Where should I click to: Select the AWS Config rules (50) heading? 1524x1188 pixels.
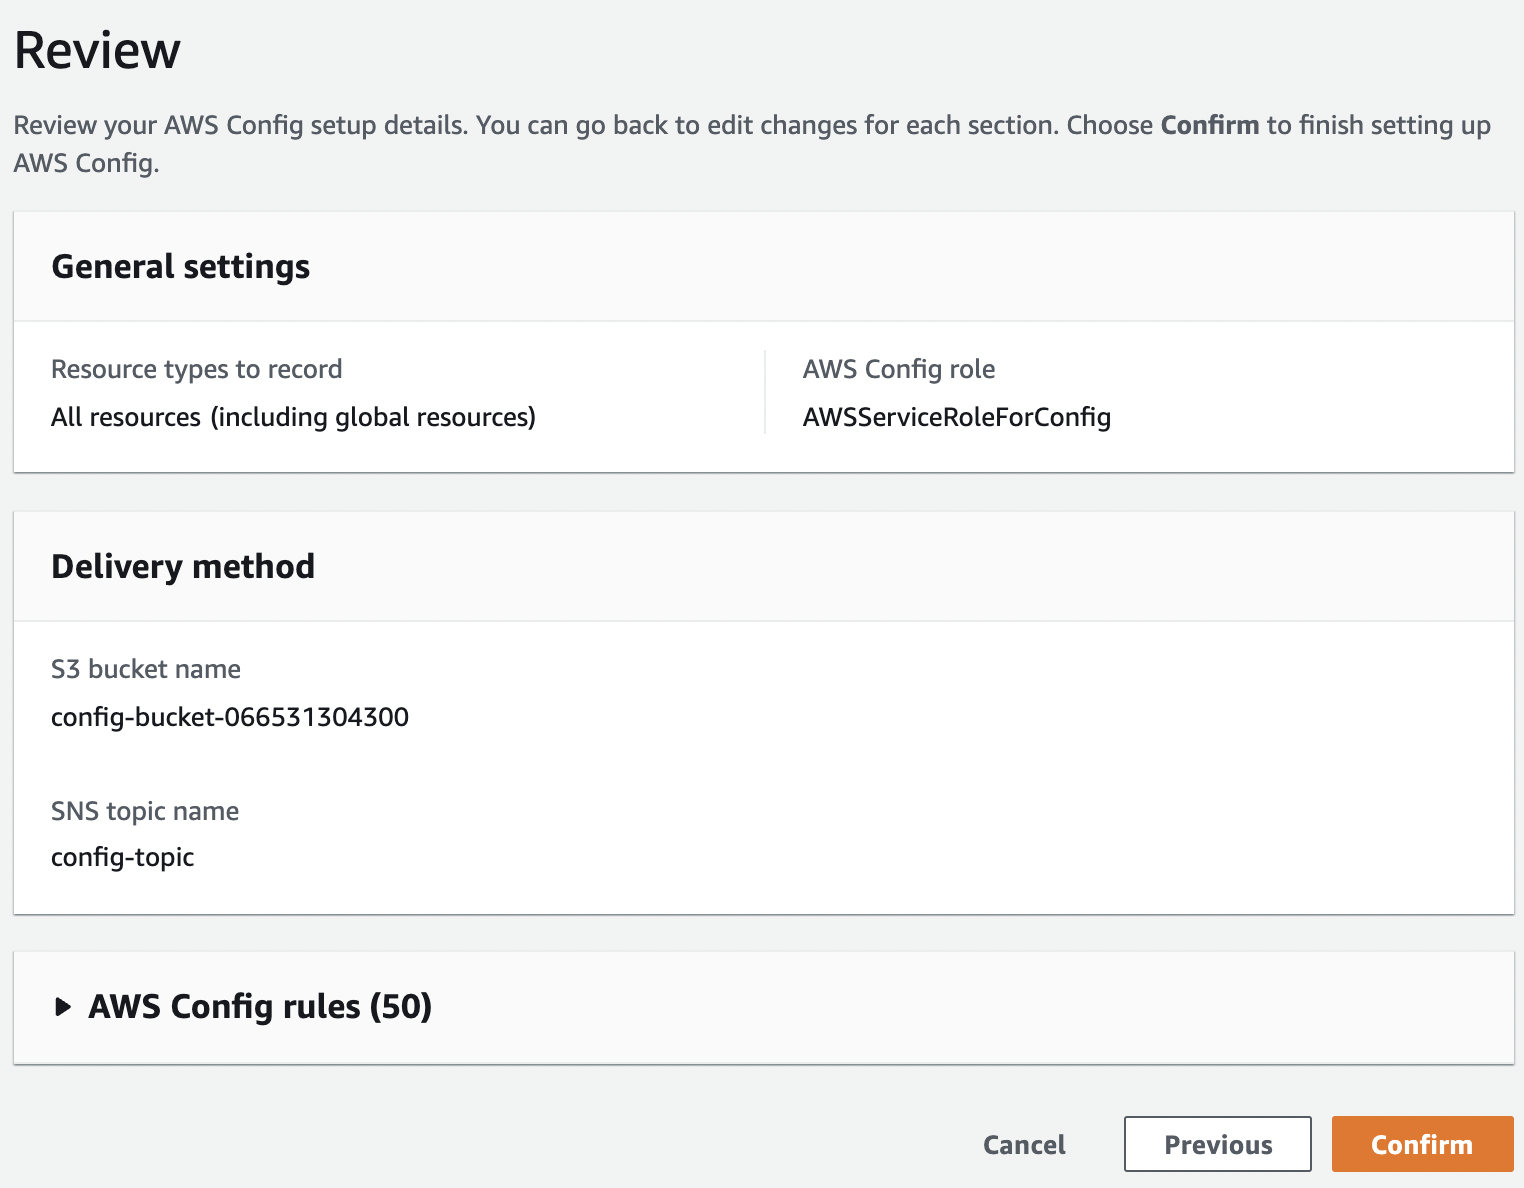tap(260, 1007)
